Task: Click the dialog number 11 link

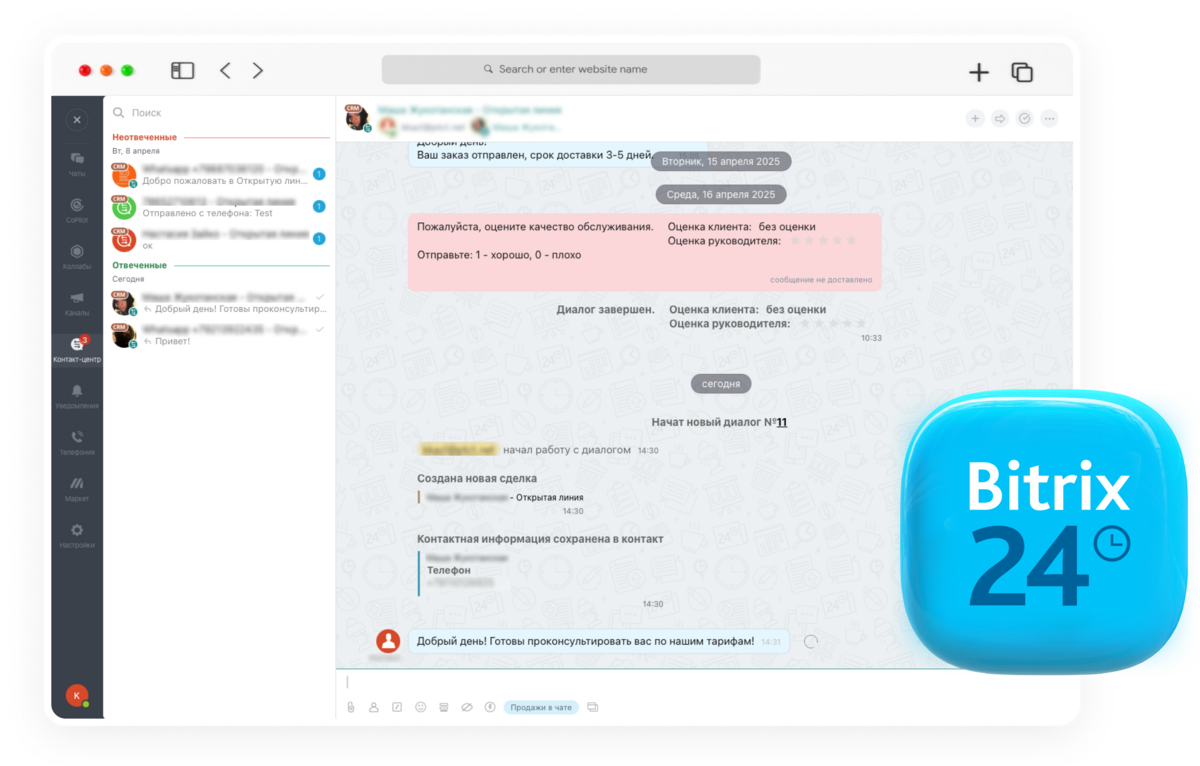Action: (x=781, y=422)
